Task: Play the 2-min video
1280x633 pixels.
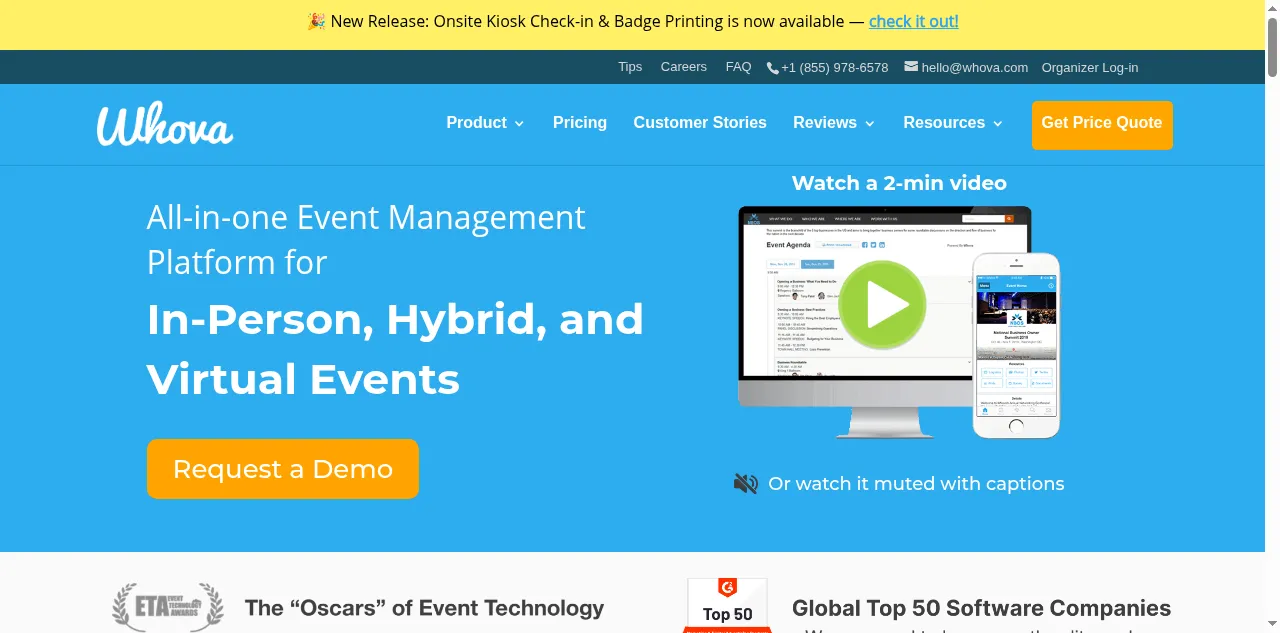Action: point(882,305)
